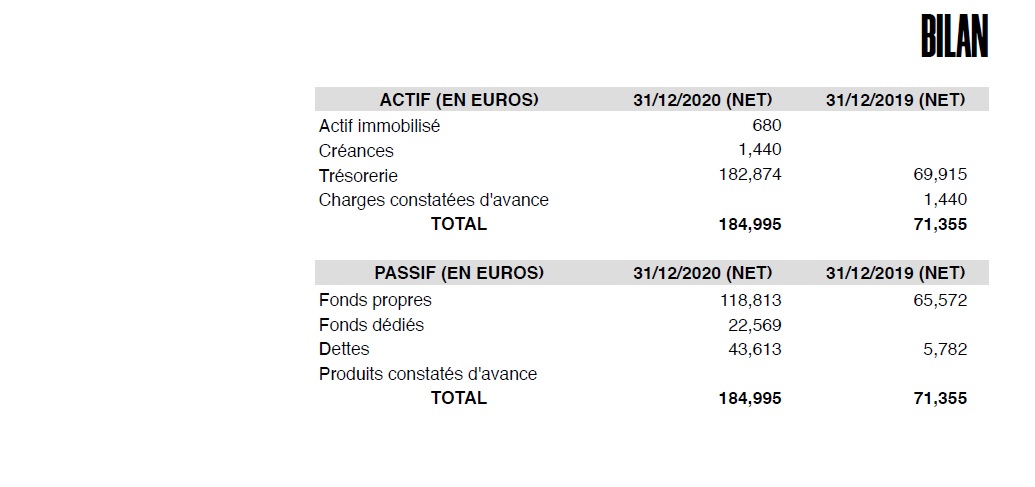Select the Dettes 2019 value 5,782
Viewport: 1035px width, 487px height.
tap(945, 349)
